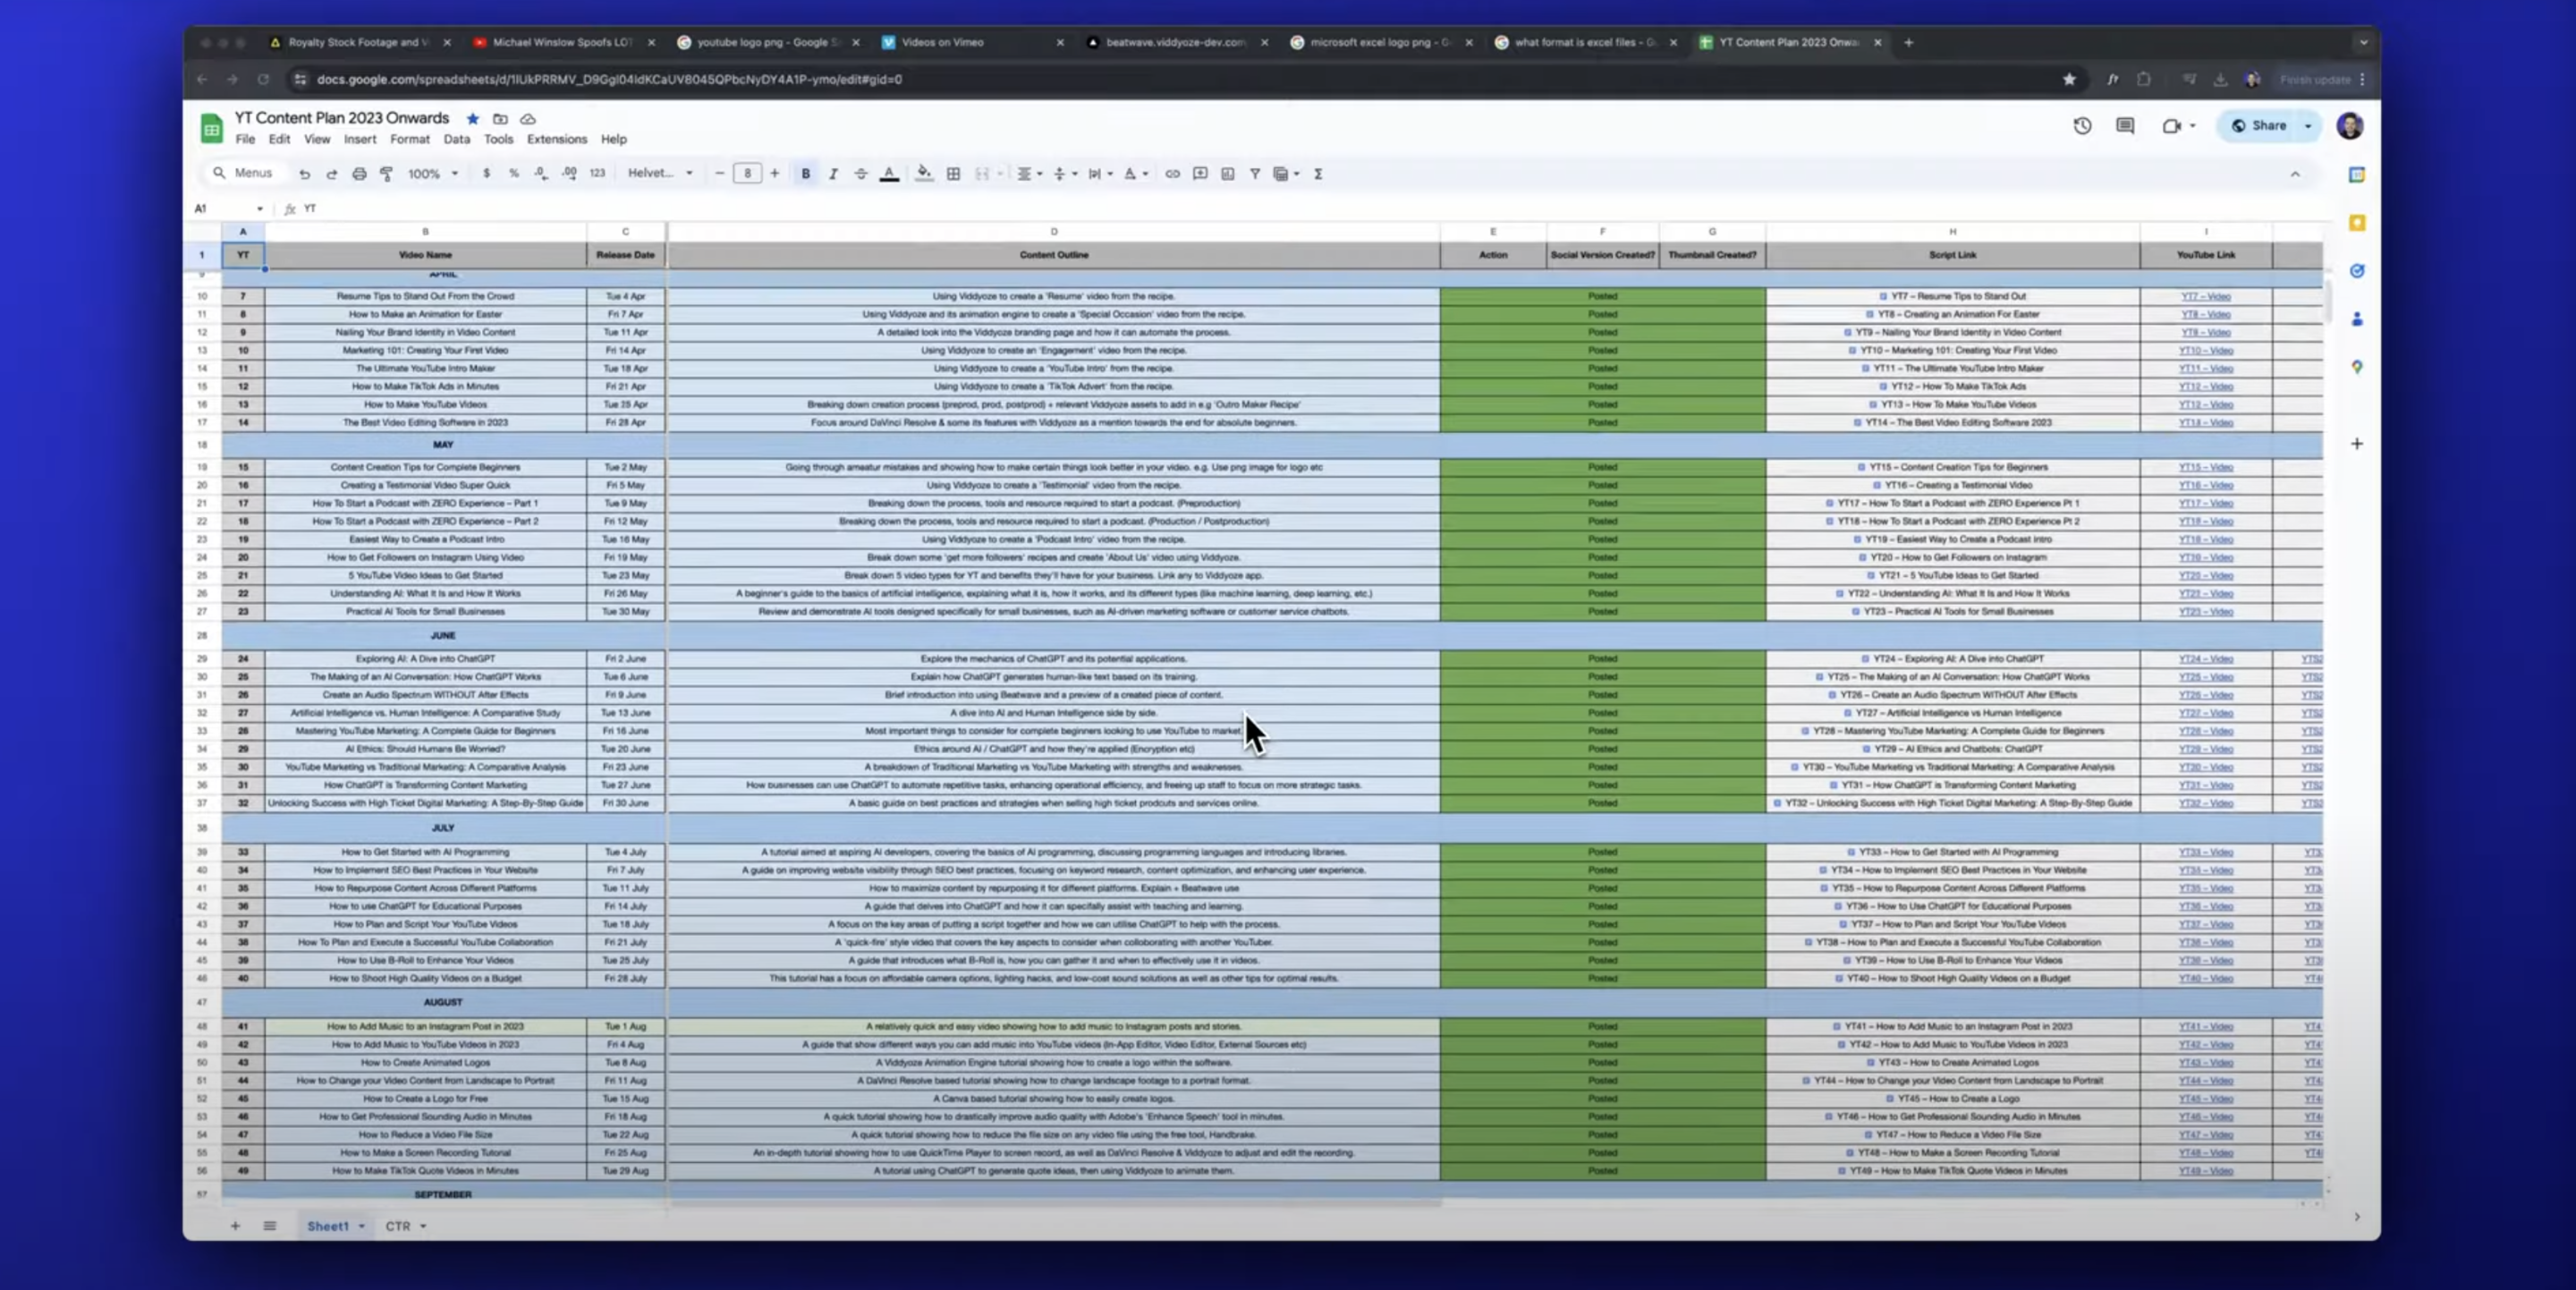The width and height of the screenshot is (2576, 1290).
Task: Click the undo arrow in the toolbar
Action: coord(304,174)
